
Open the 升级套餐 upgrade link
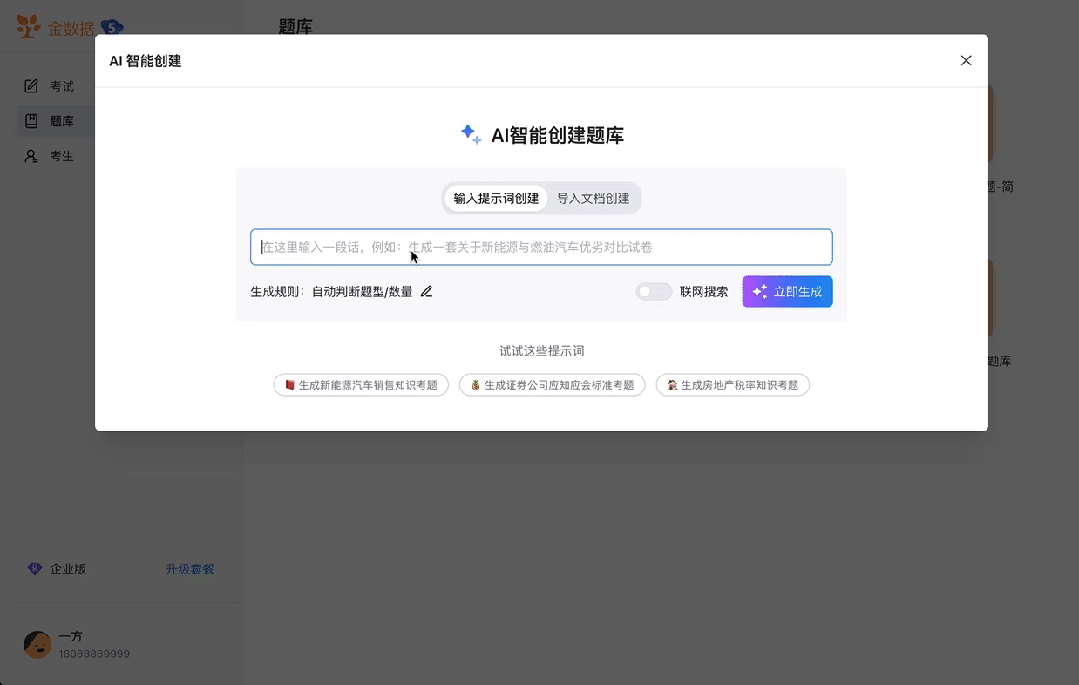pyautogui.click(x=189, y=568)
